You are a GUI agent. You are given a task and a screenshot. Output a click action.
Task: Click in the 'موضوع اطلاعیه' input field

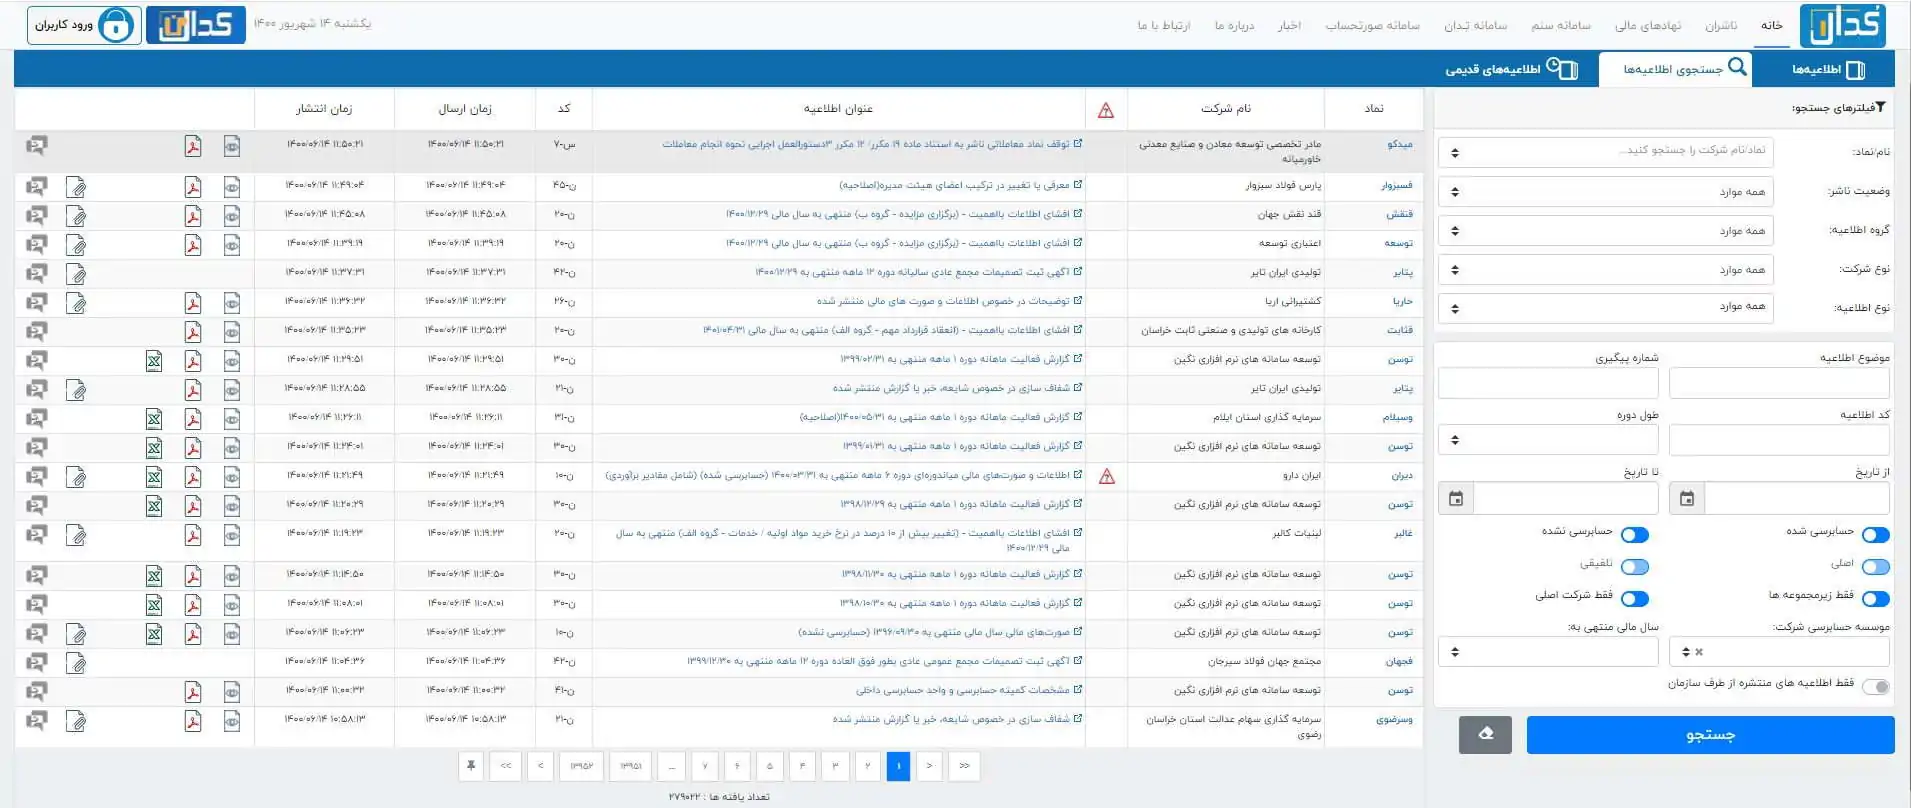(1780, 383)
